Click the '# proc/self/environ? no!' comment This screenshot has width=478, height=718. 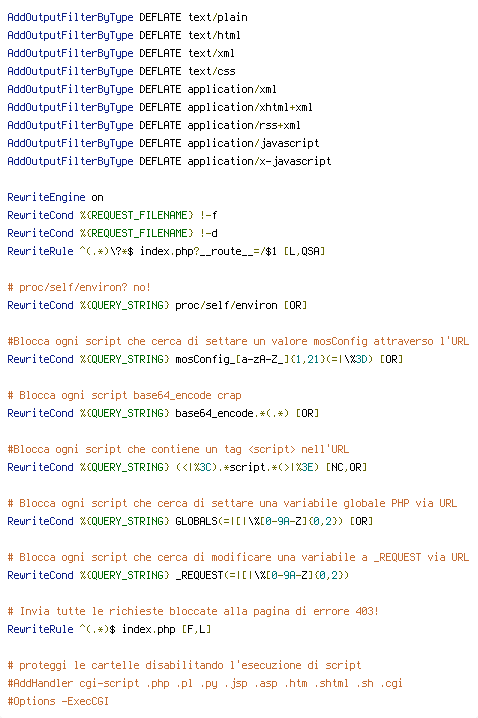79,288
